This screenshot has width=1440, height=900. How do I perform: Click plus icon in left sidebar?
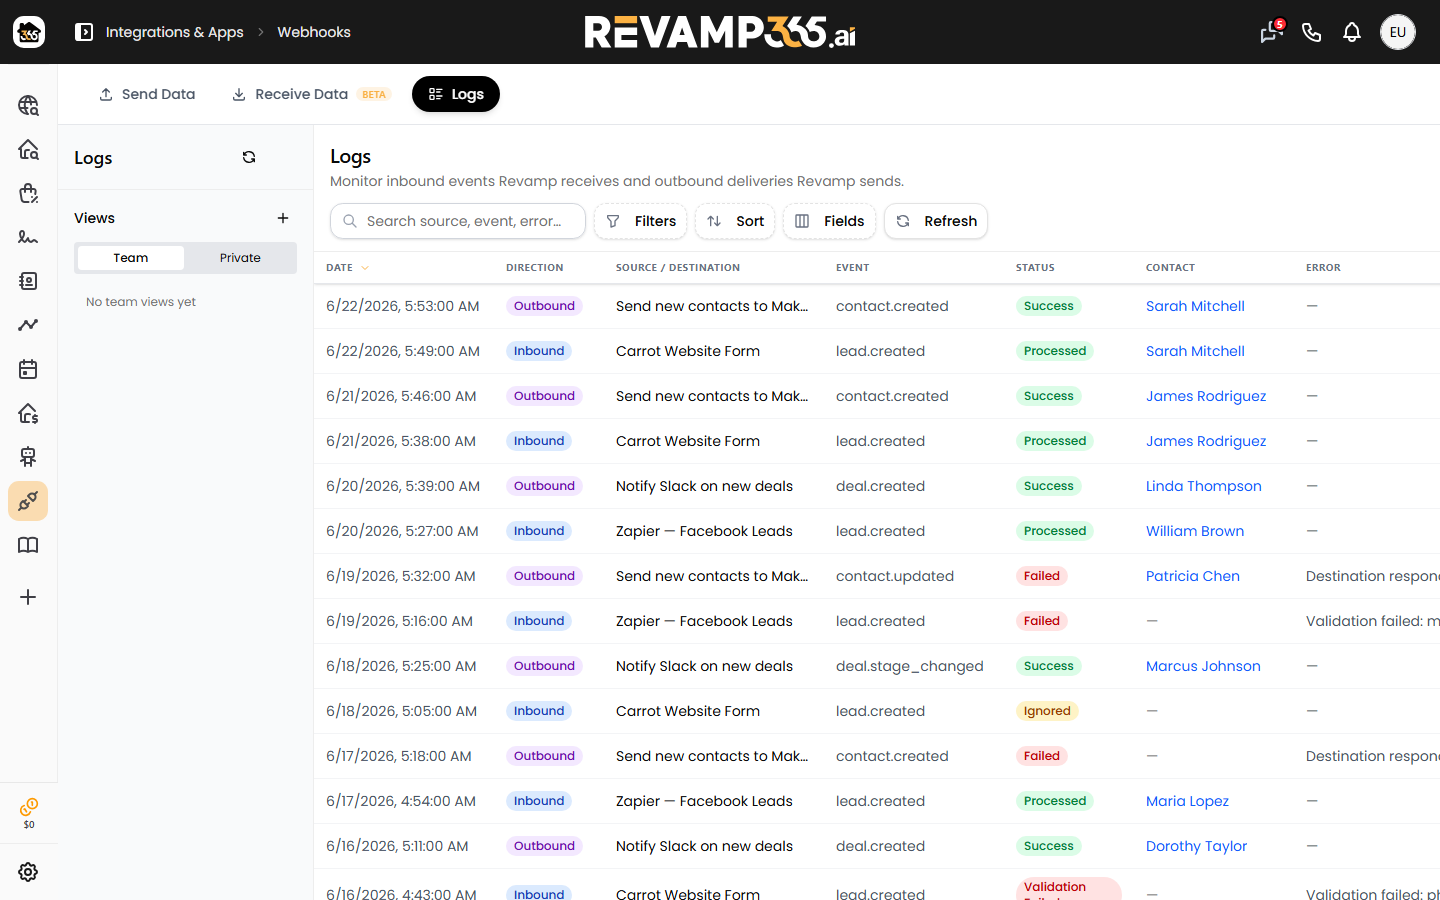(x=28, y=597)
